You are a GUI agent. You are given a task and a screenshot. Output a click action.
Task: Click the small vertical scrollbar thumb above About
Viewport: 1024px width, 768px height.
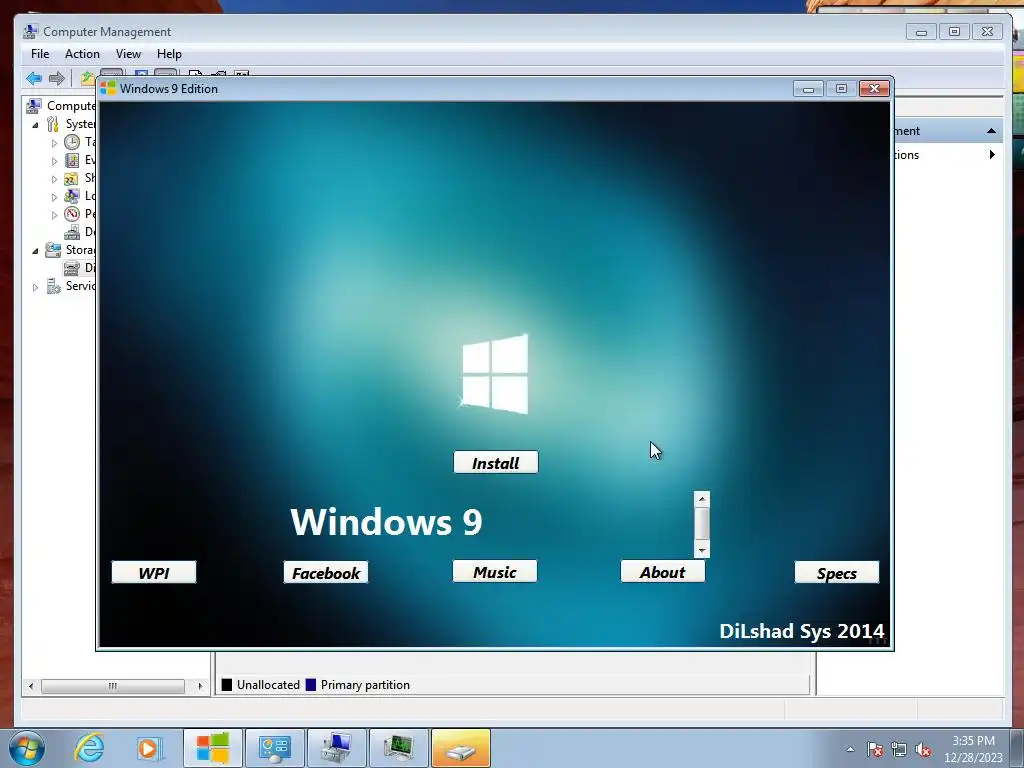tap(702, 522)
